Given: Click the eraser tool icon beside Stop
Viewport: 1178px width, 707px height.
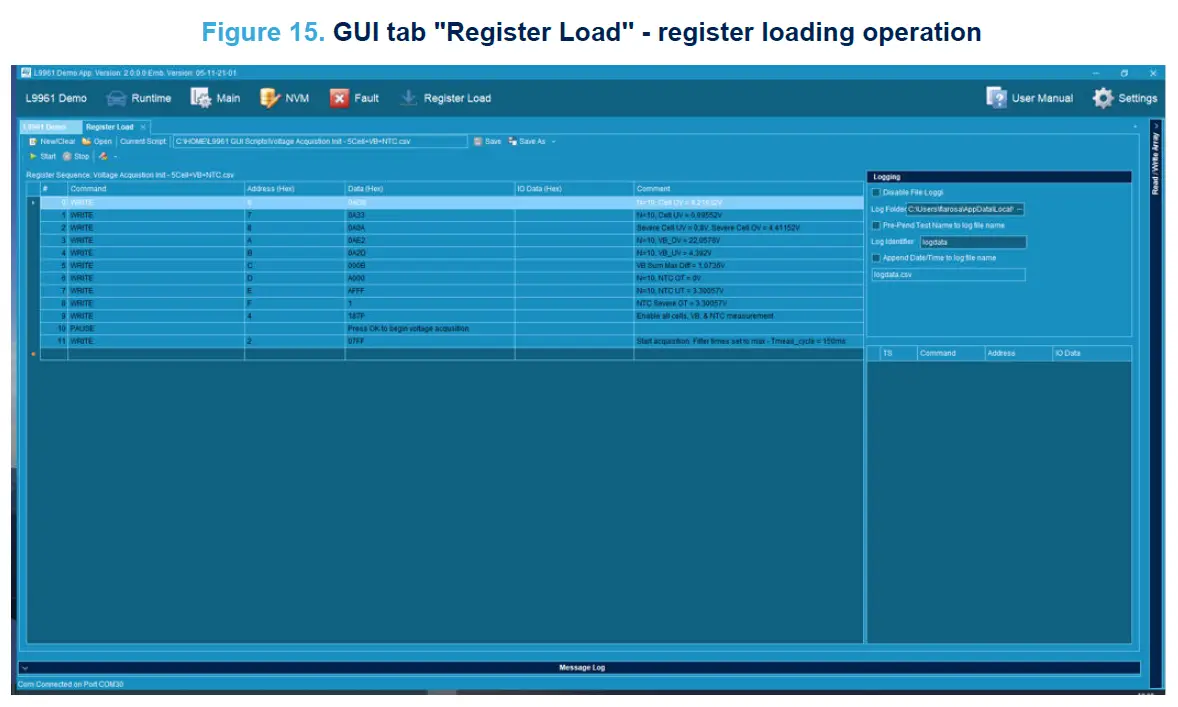Looking at the screenshot, I should pos(103,156).
